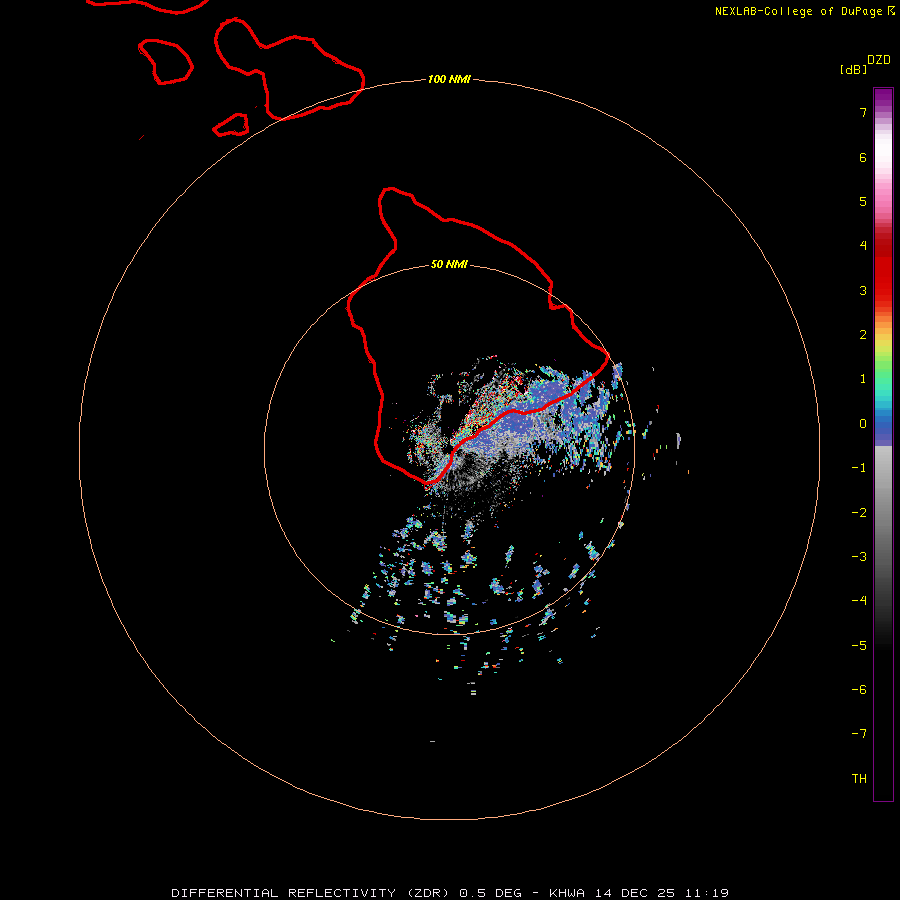Viewport: 900px width, 900px height.
Task: Click the 14 DEC 25 11:19 timestamp
Action: coord(662,893)
